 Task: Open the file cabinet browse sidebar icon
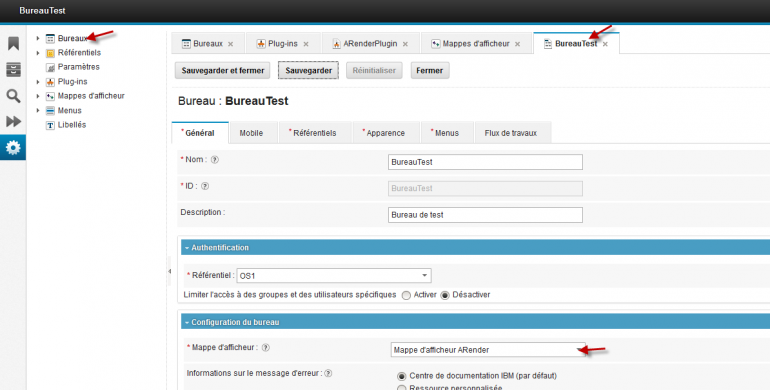coord(13,69)
